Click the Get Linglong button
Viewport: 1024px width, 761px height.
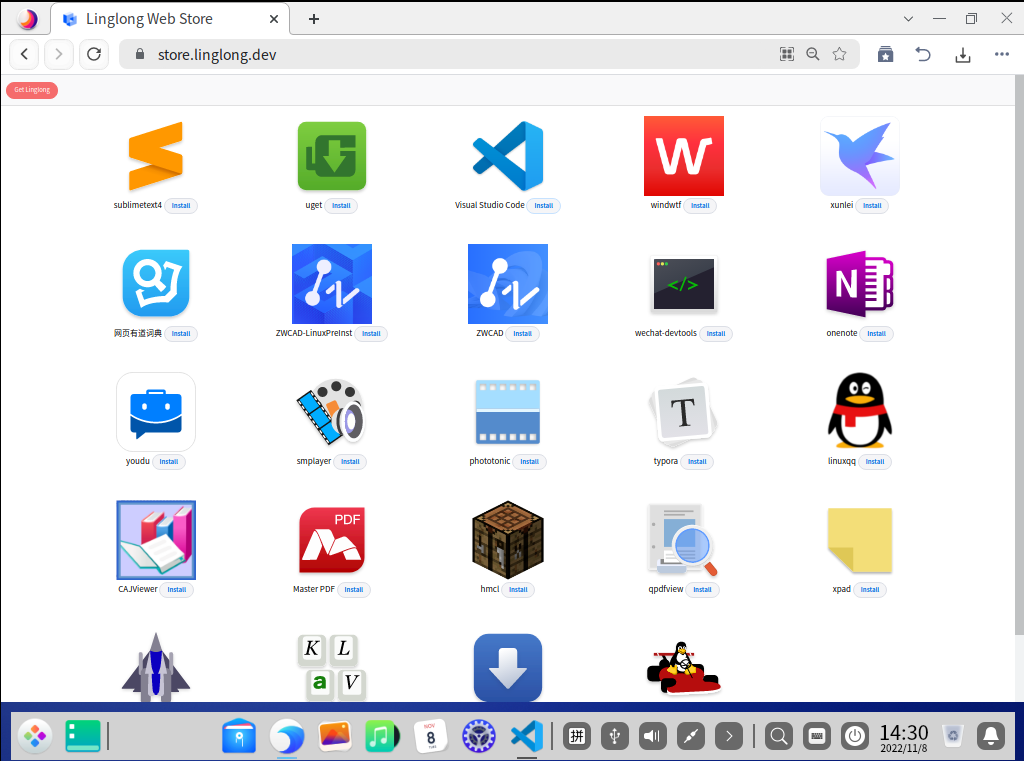coord(32,90)
